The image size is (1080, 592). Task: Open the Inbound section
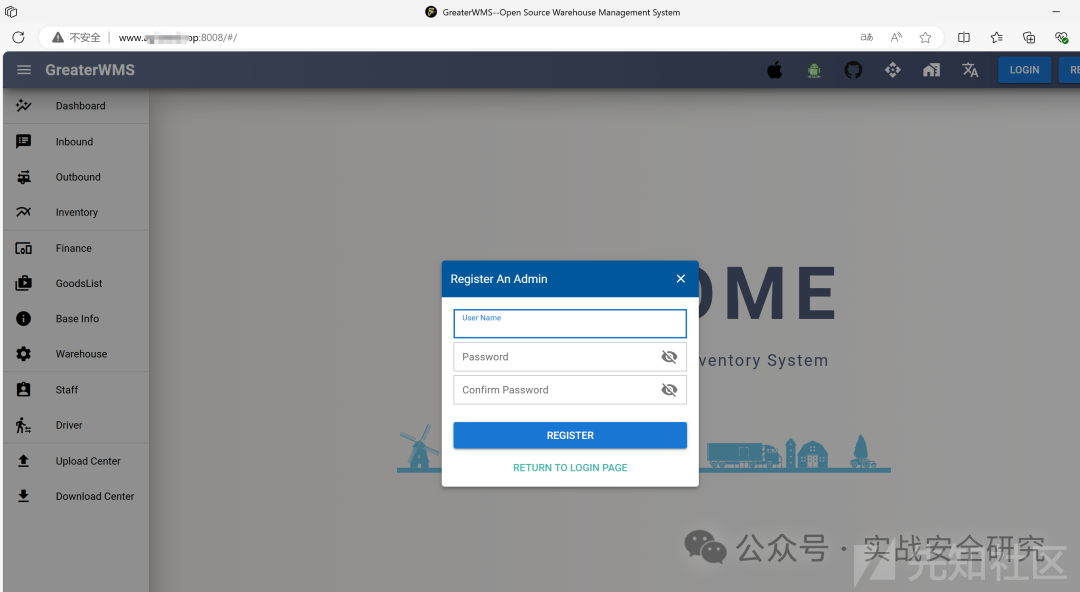point(76,141)
